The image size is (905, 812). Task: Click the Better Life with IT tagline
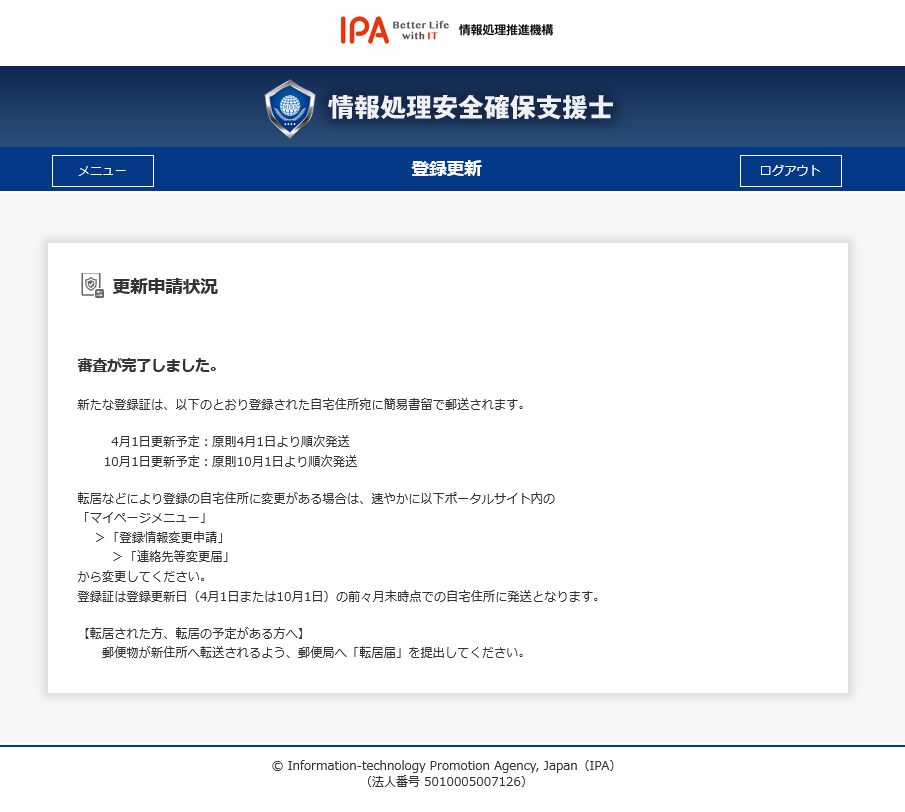tap(420, 30)
